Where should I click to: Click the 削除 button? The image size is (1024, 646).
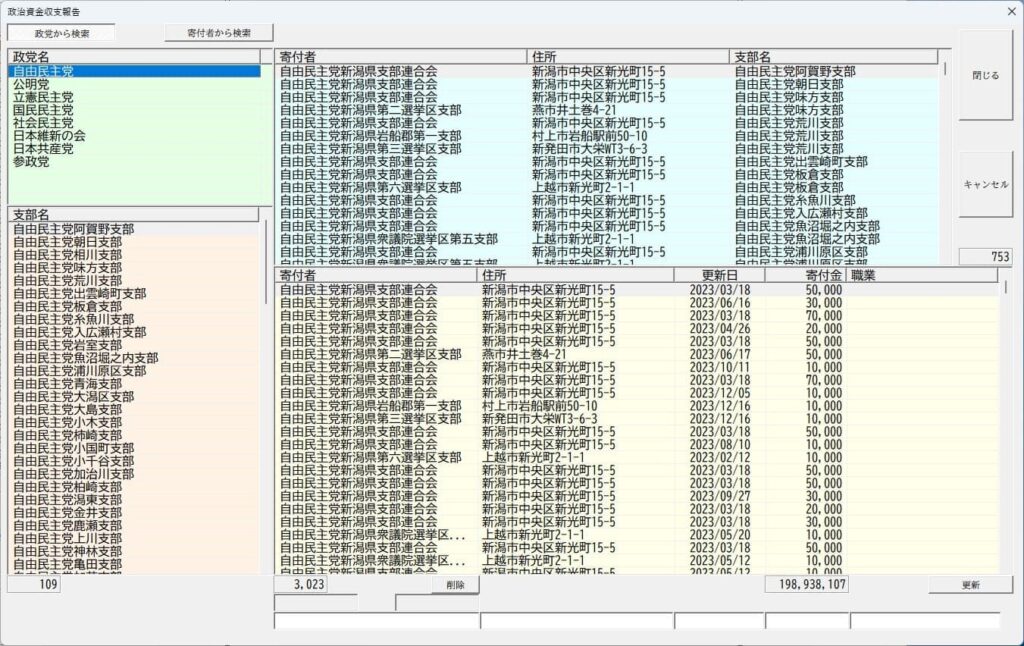pyautogui.click(x=455, y=586)
